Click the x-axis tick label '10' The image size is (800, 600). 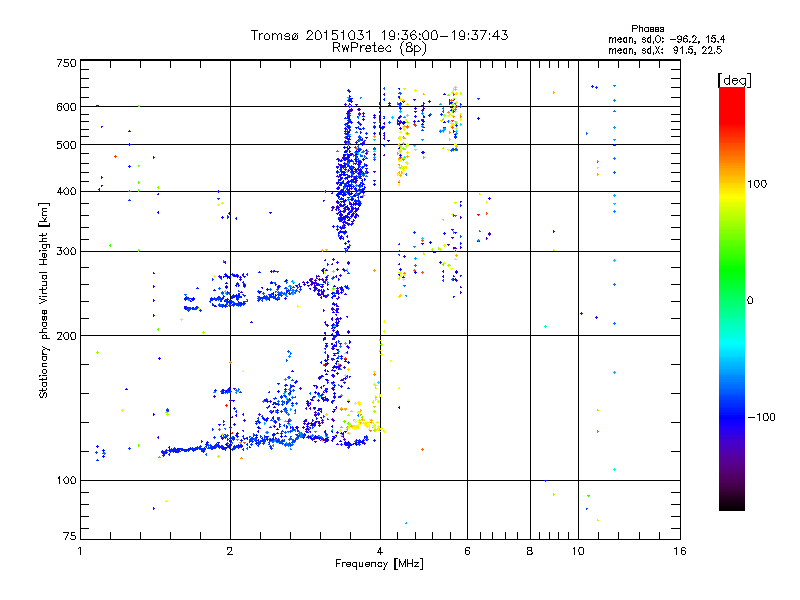[578, 551]
